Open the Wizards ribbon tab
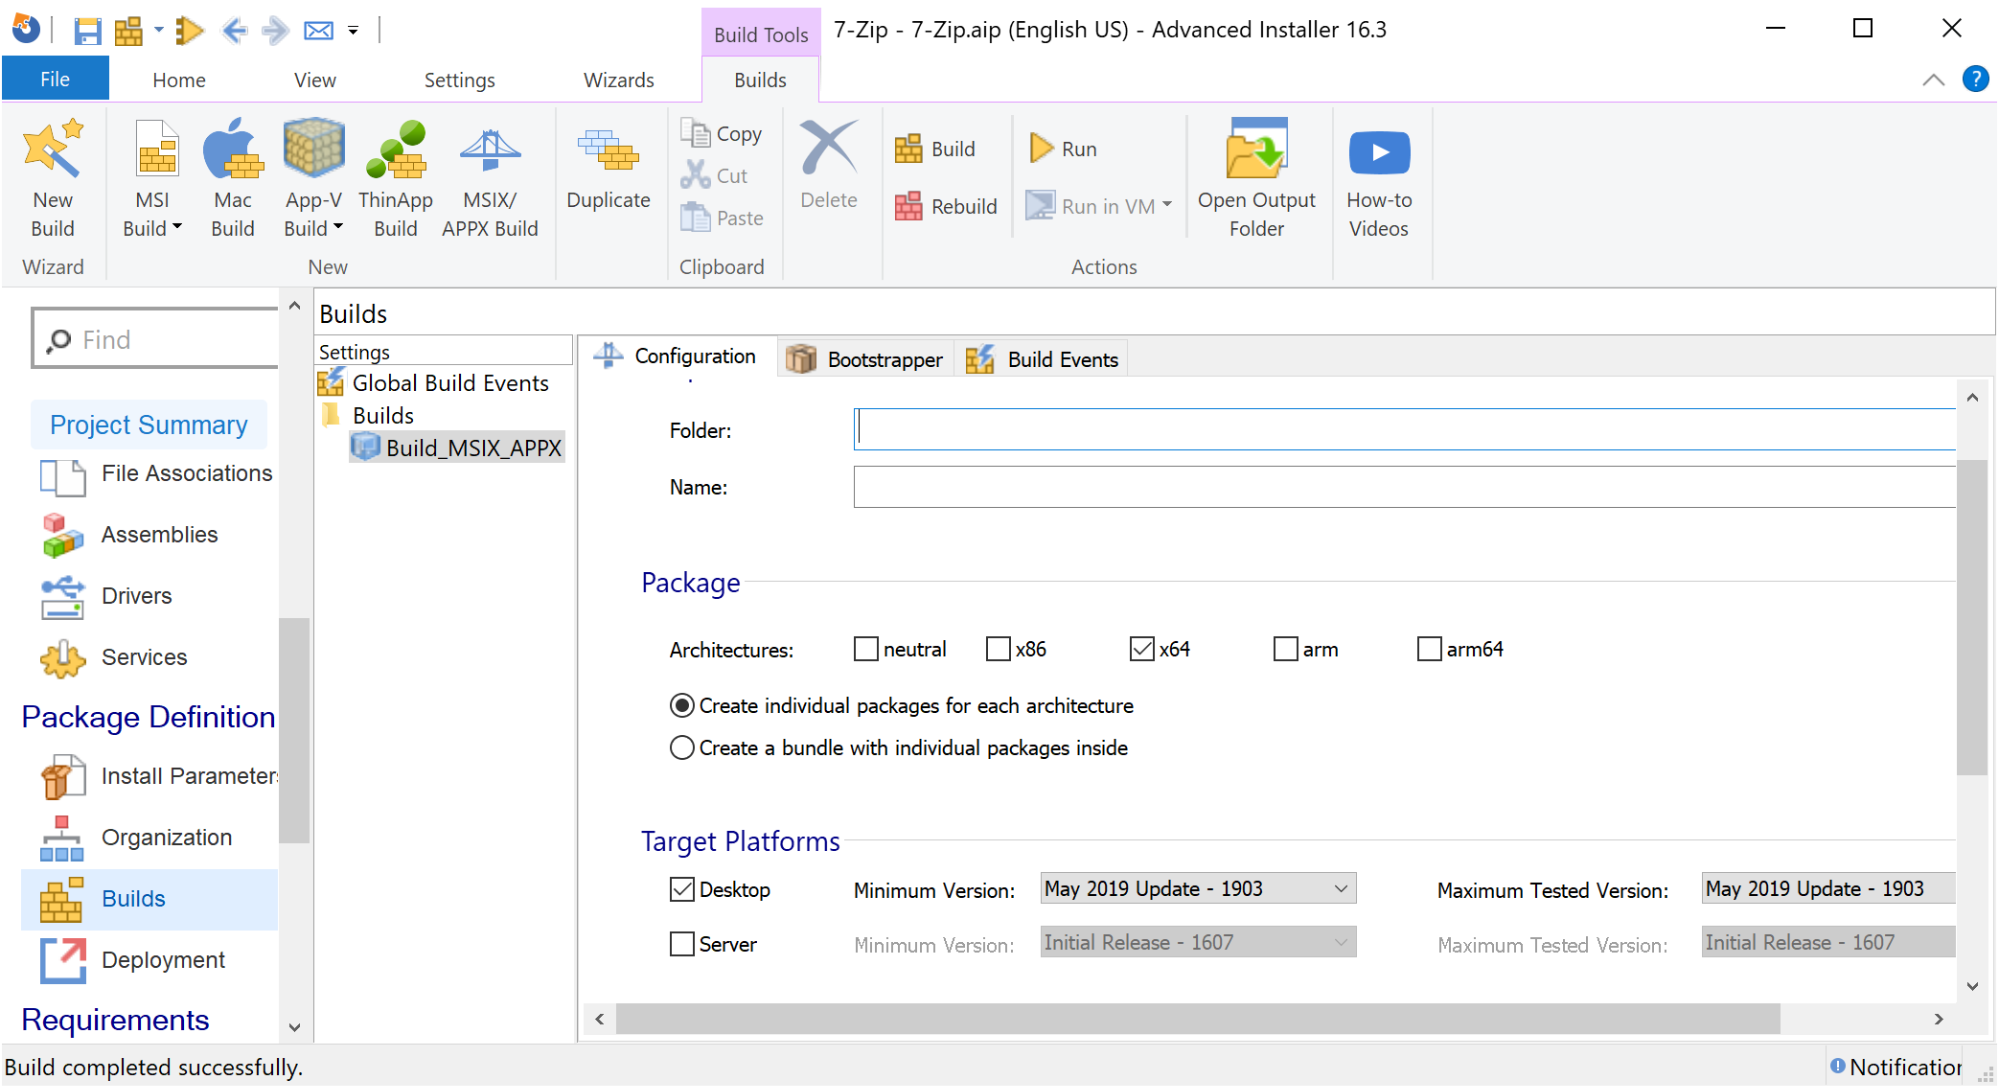The height and width of the screenshot is (1088, 1999). [619, 80]
